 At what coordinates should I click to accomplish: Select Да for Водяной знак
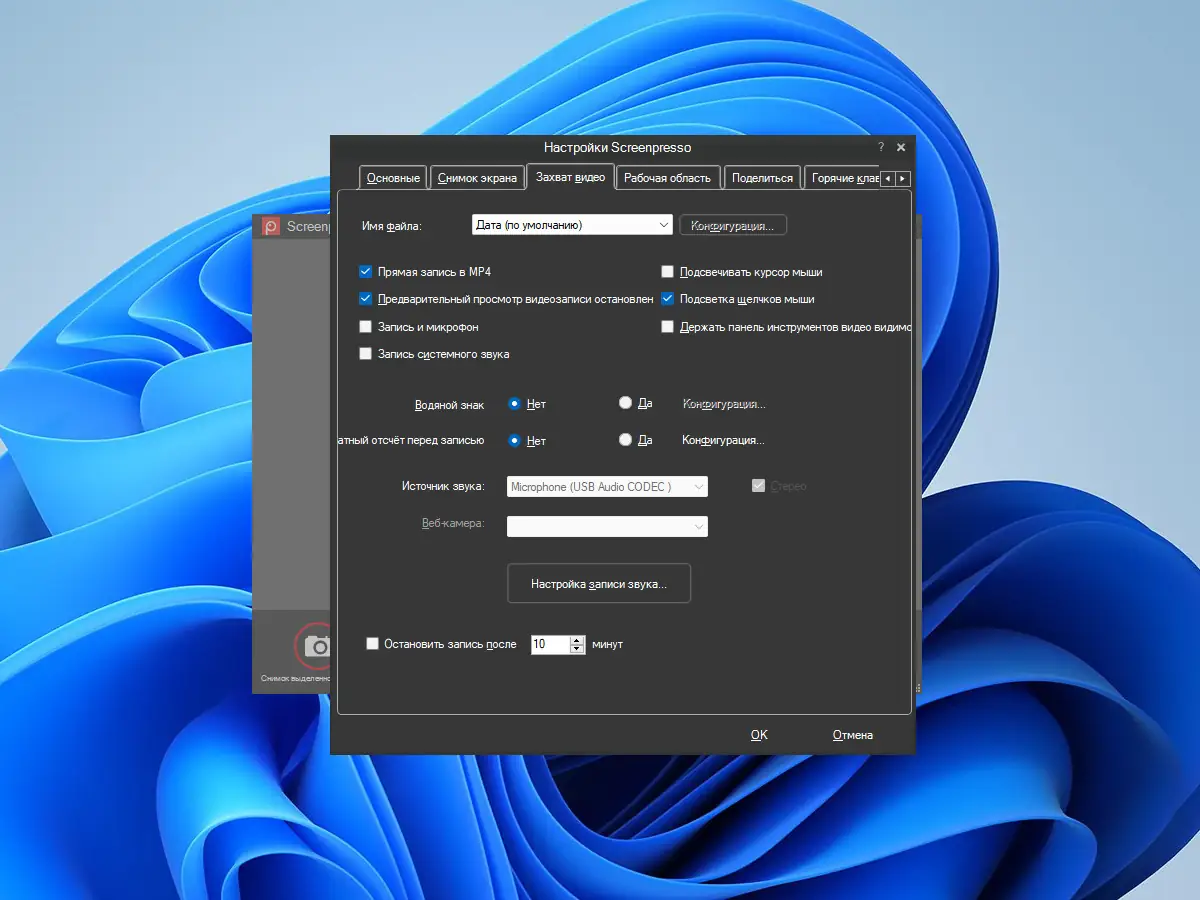pyautogui.click(x=625, y=403)
